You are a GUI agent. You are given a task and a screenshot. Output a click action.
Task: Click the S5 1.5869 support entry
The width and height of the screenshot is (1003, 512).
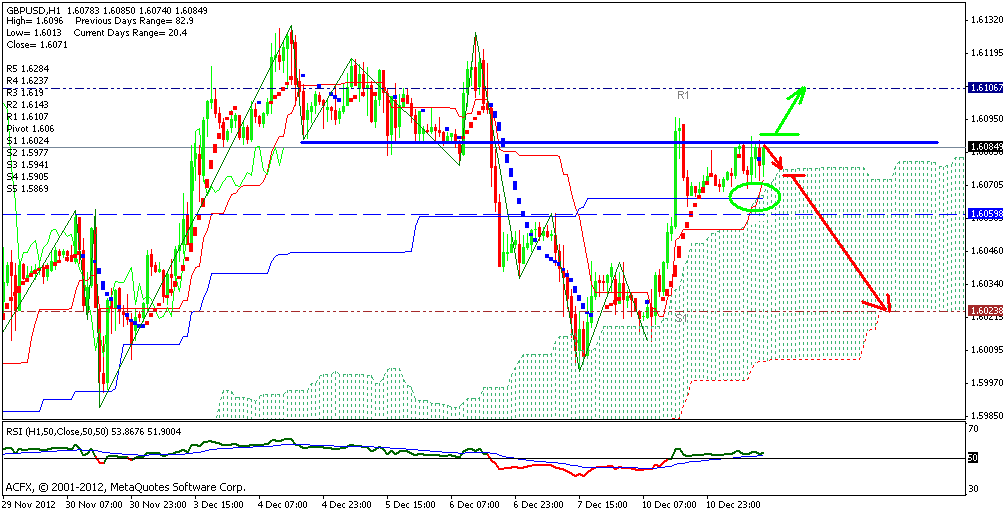pos(27,189)
